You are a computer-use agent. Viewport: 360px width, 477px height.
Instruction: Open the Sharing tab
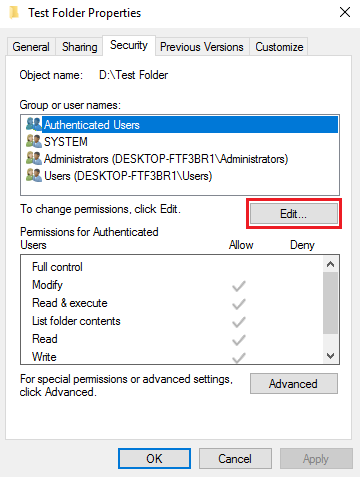pyautogui.click(x=79, y=47)
